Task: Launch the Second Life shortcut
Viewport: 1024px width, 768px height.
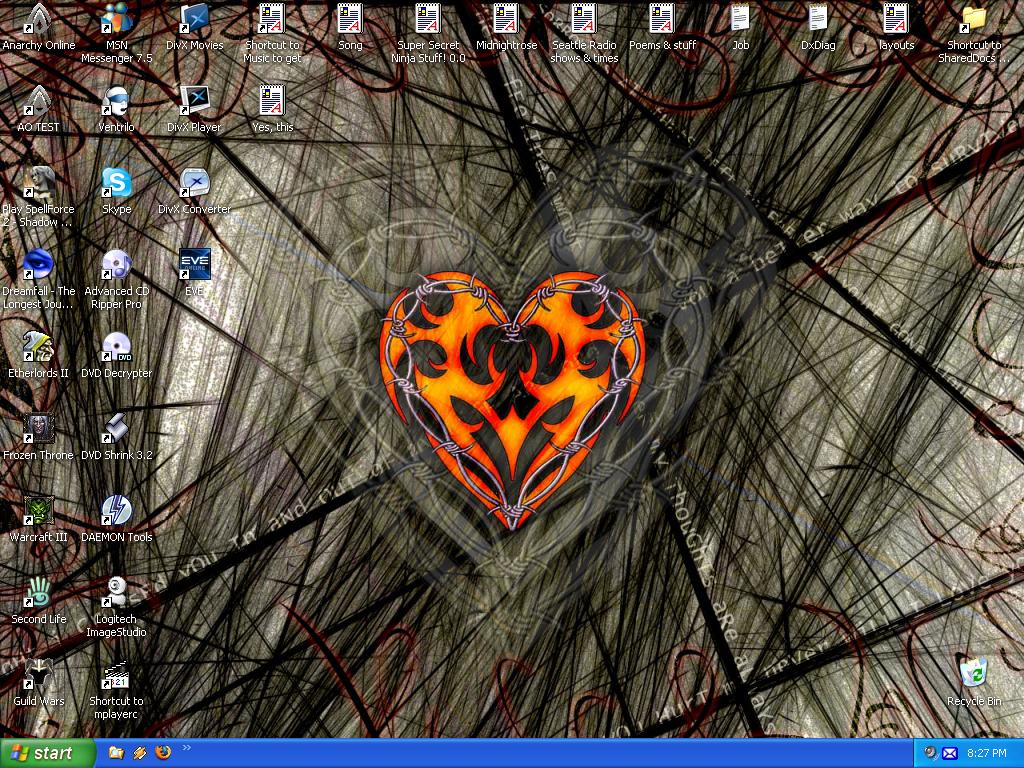Action: tap(38, 593)
